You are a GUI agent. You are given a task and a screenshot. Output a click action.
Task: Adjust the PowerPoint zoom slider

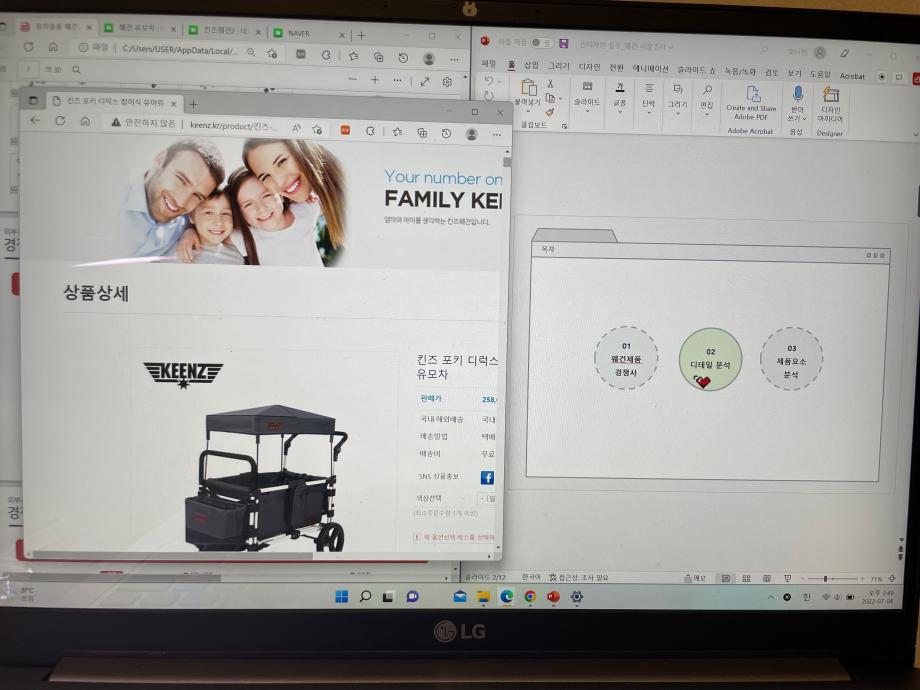click(826, 578)
